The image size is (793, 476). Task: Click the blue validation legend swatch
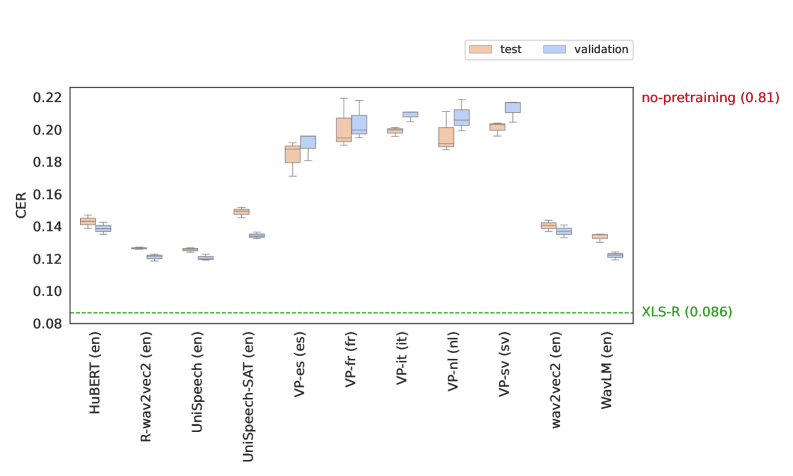pyautogui.click(x=554, y=49)
